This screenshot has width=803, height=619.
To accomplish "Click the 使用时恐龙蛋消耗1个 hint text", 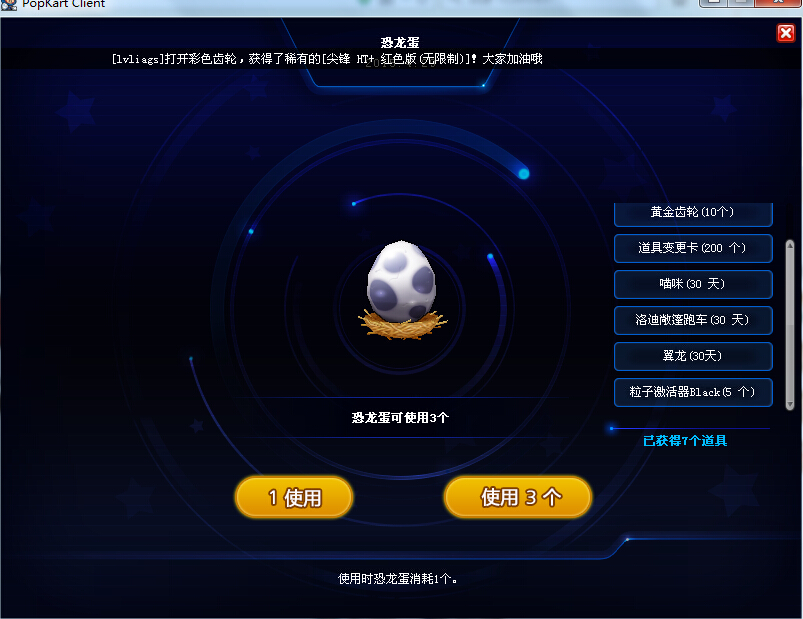I will pyautogui.click(x=397, y=579).
